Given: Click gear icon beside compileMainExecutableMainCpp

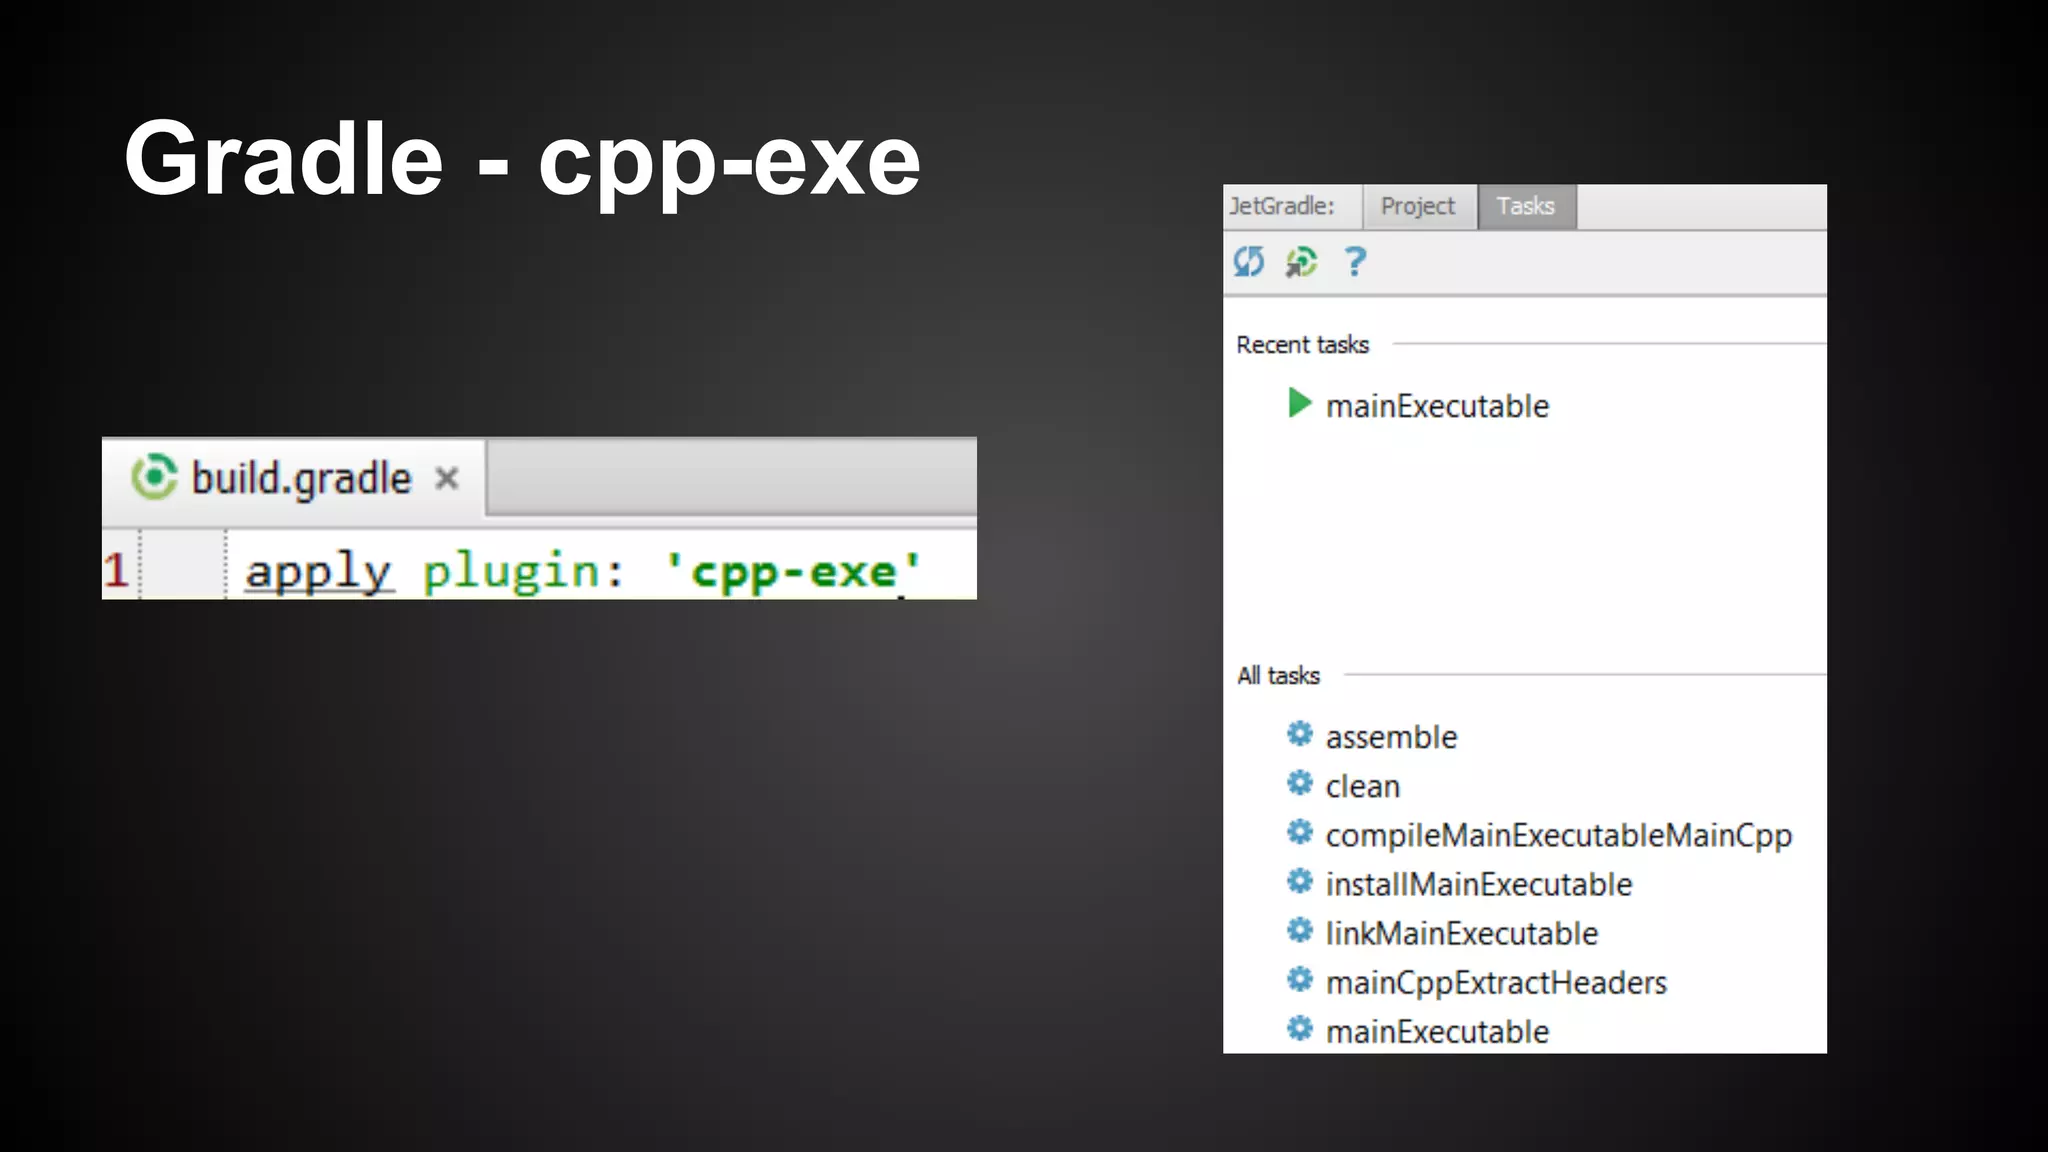Looking at the screenshot, I should [x=1299, y=832].
